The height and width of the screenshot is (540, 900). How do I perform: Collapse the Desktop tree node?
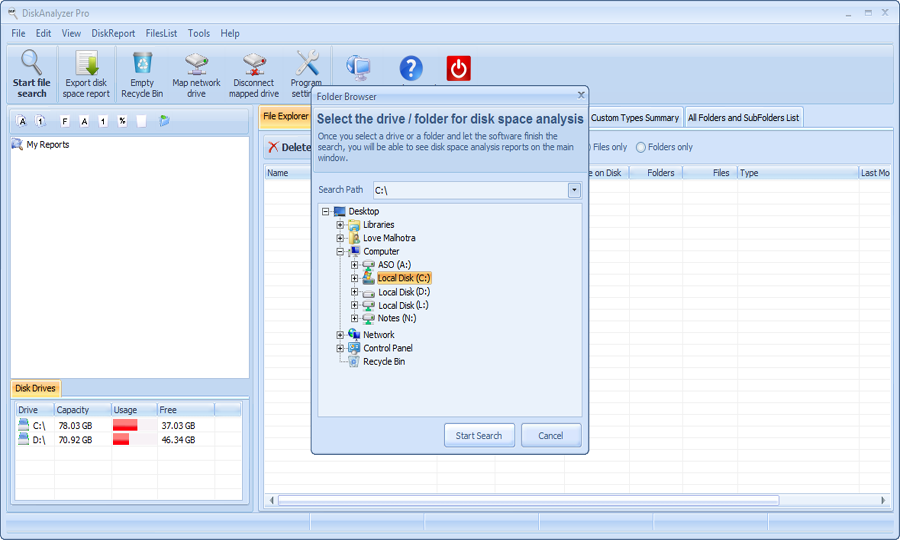(x=325, y=211)
